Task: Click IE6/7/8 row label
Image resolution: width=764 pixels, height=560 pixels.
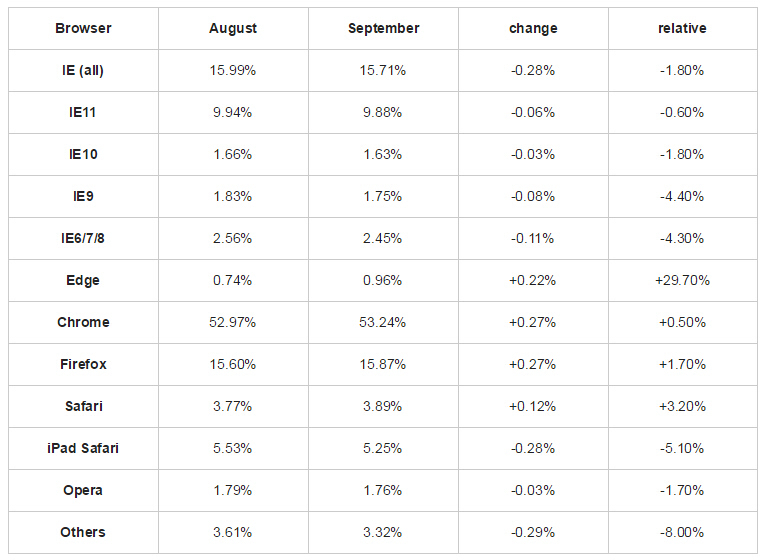Action: (x=83, y=238)
